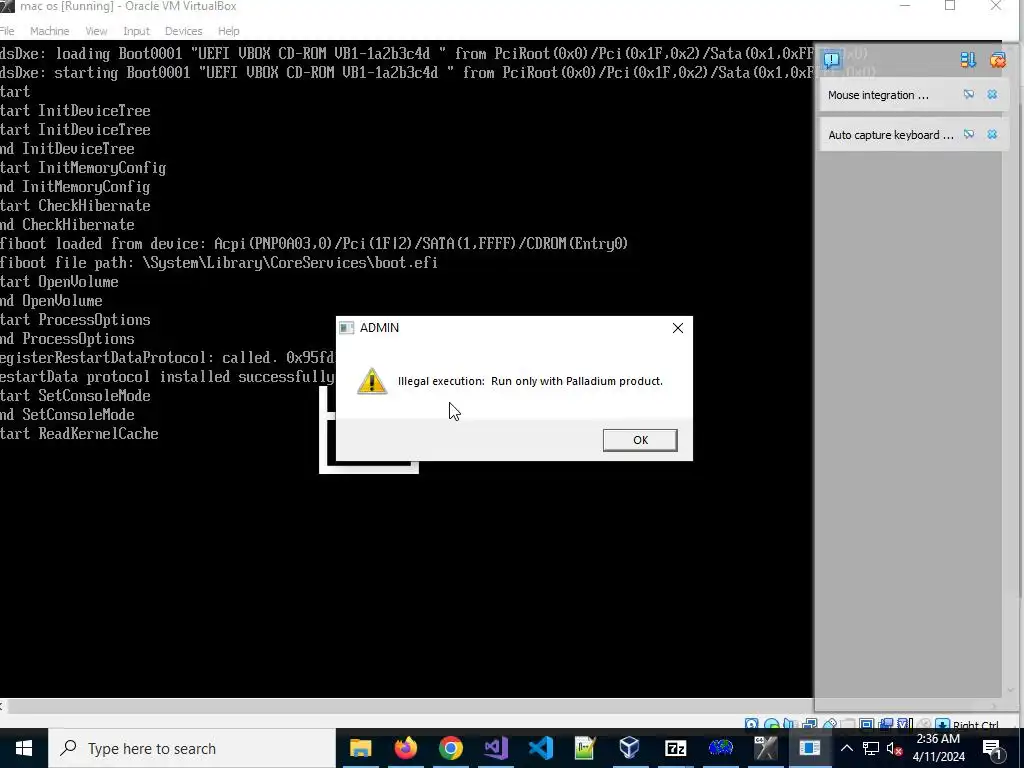The height and width of the screenshot is (768, 1024).
Task: Open Visual Studio from taskbar
Action: click(496, 748)
